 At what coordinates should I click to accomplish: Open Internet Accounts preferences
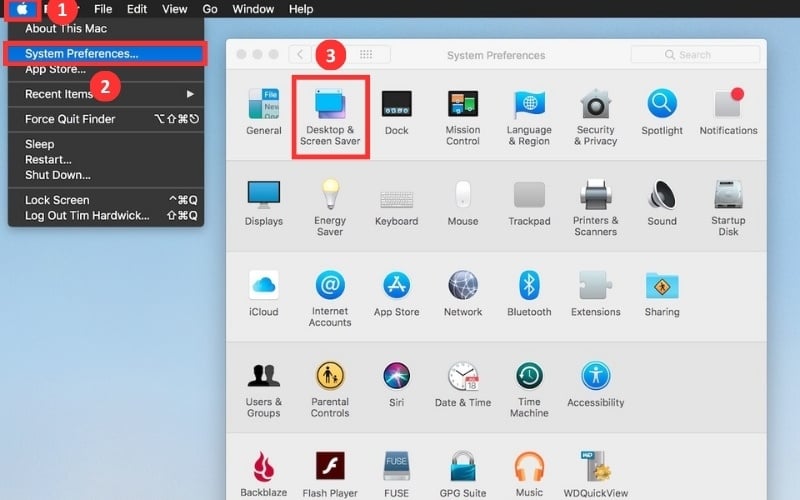pyautogui.click(x=330, y=298)
